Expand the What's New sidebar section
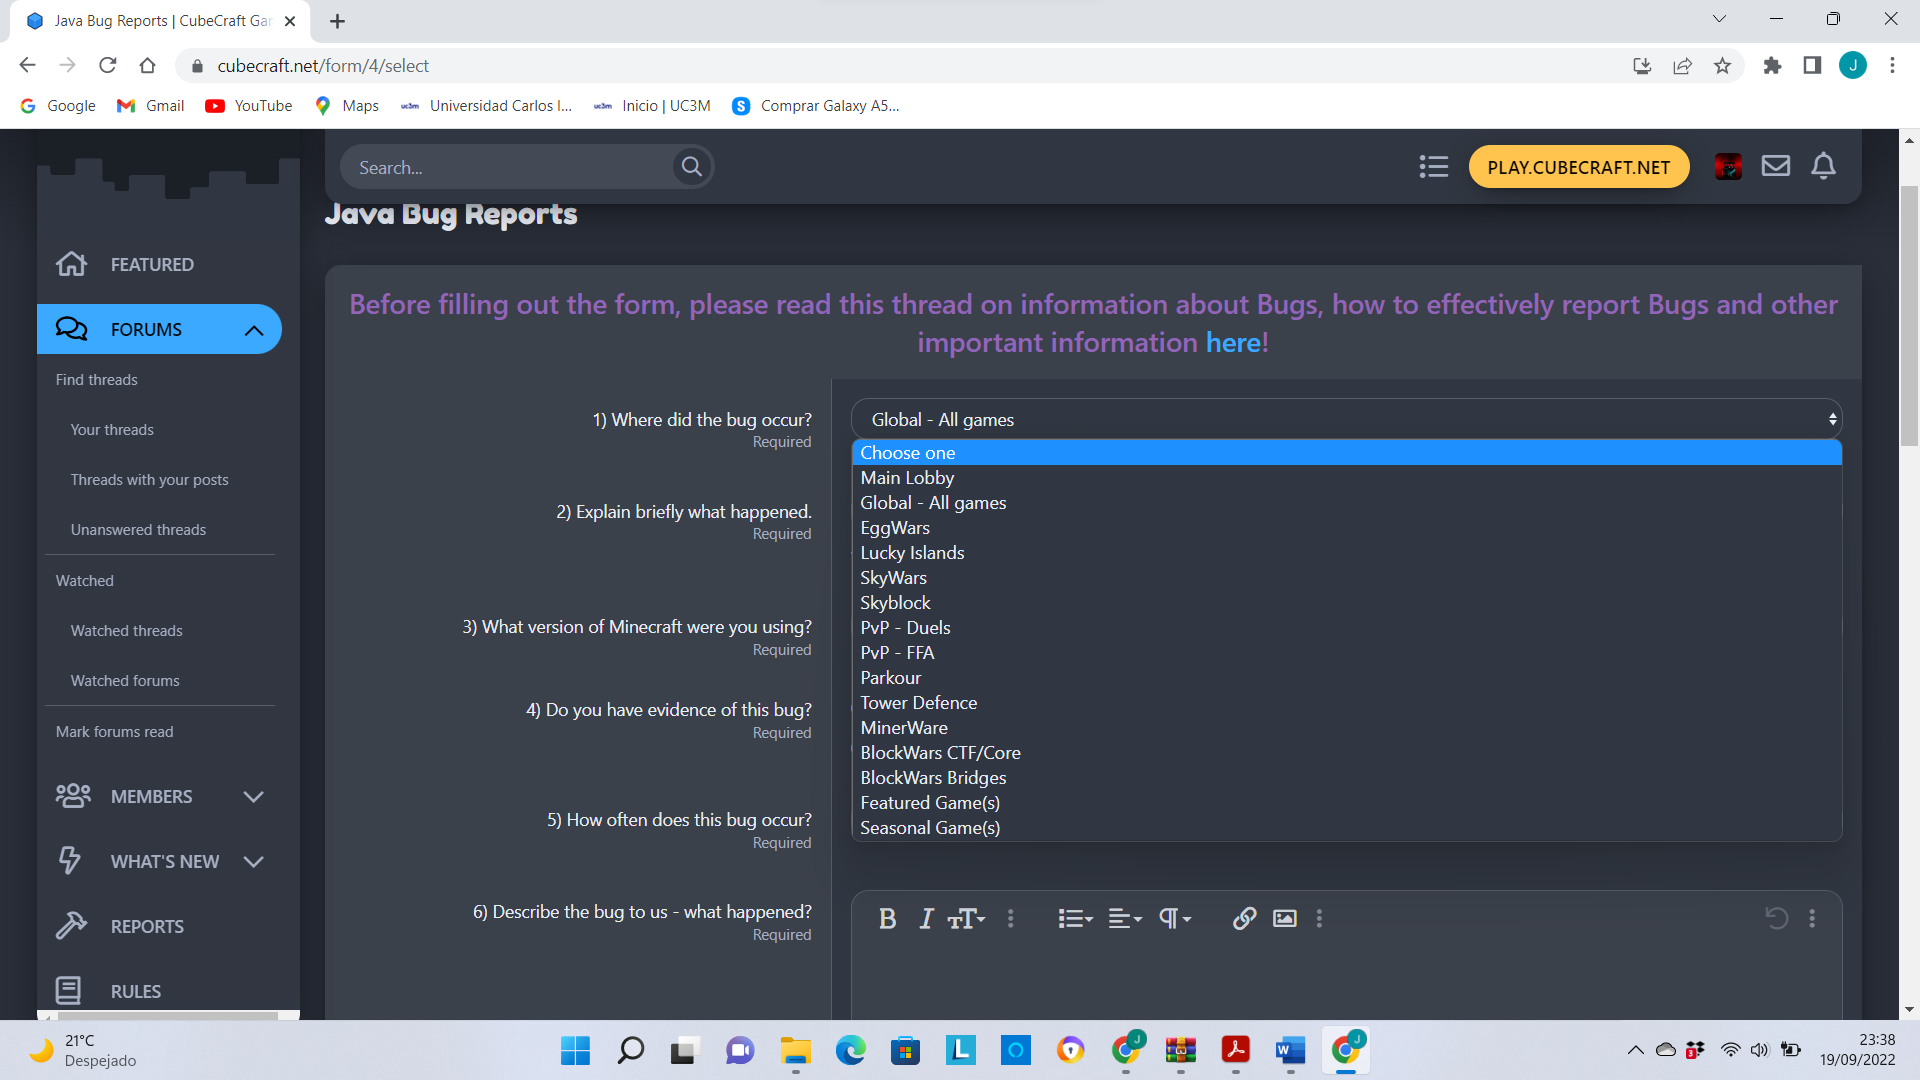The height and width of the screenshot is (1080, 1920). [253, 862]
